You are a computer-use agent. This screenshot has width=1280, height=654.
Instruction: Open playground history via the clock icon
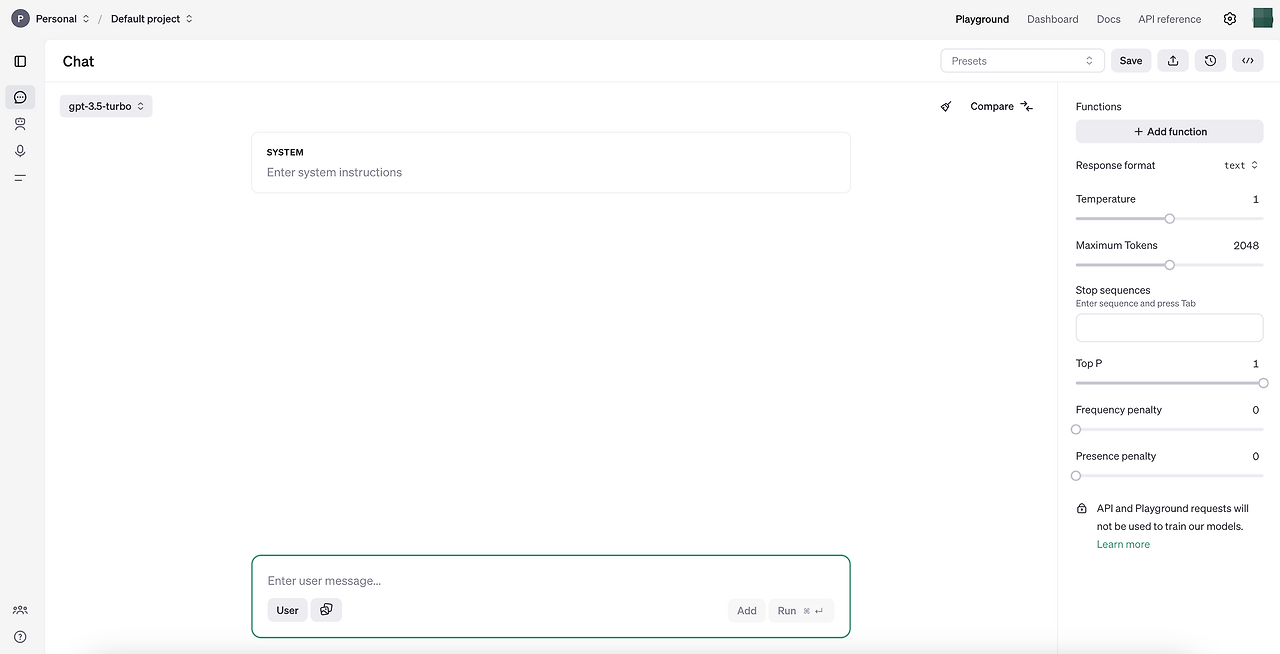click(x=1210, y=60)
